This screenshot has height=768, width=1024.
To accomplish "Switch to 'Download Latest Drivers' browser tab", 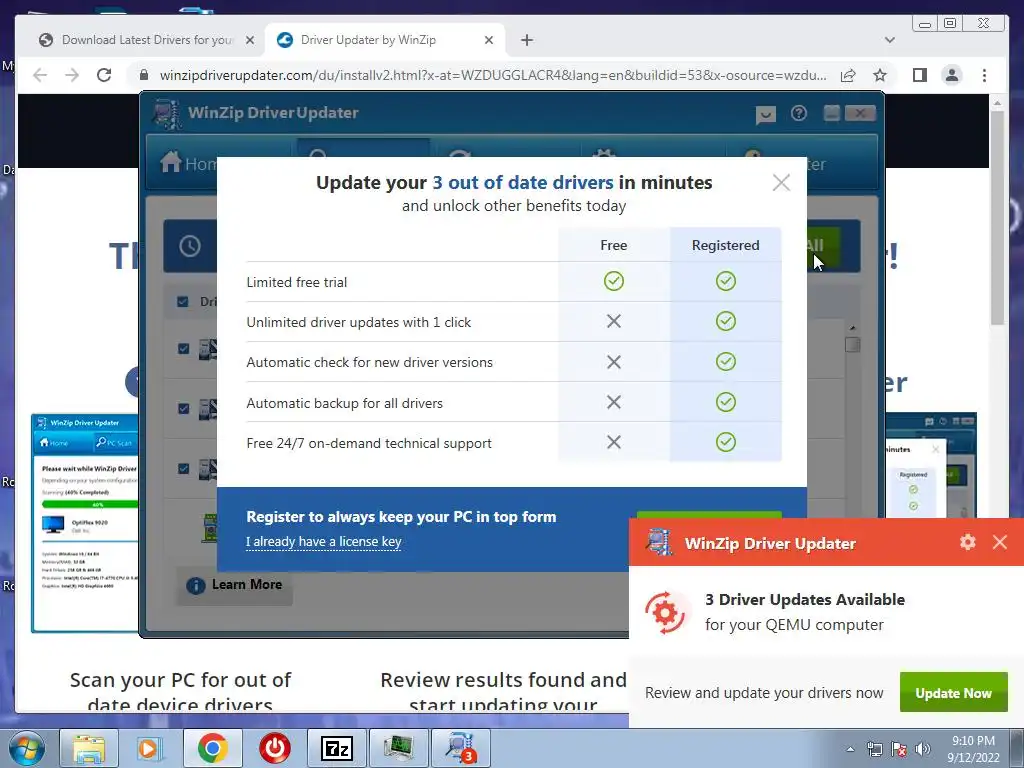I will pos(146,40).
